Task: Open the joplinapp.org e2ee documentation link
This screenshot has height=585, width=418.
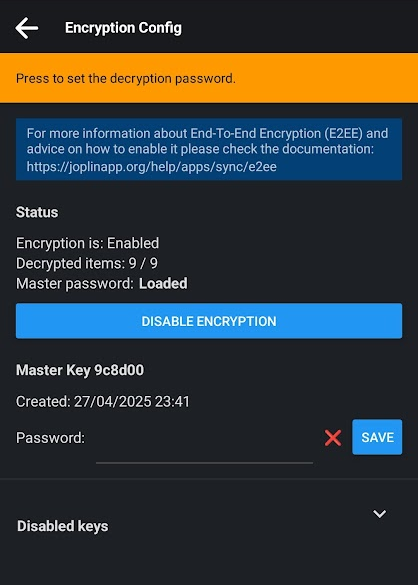Action: point(152,166)
